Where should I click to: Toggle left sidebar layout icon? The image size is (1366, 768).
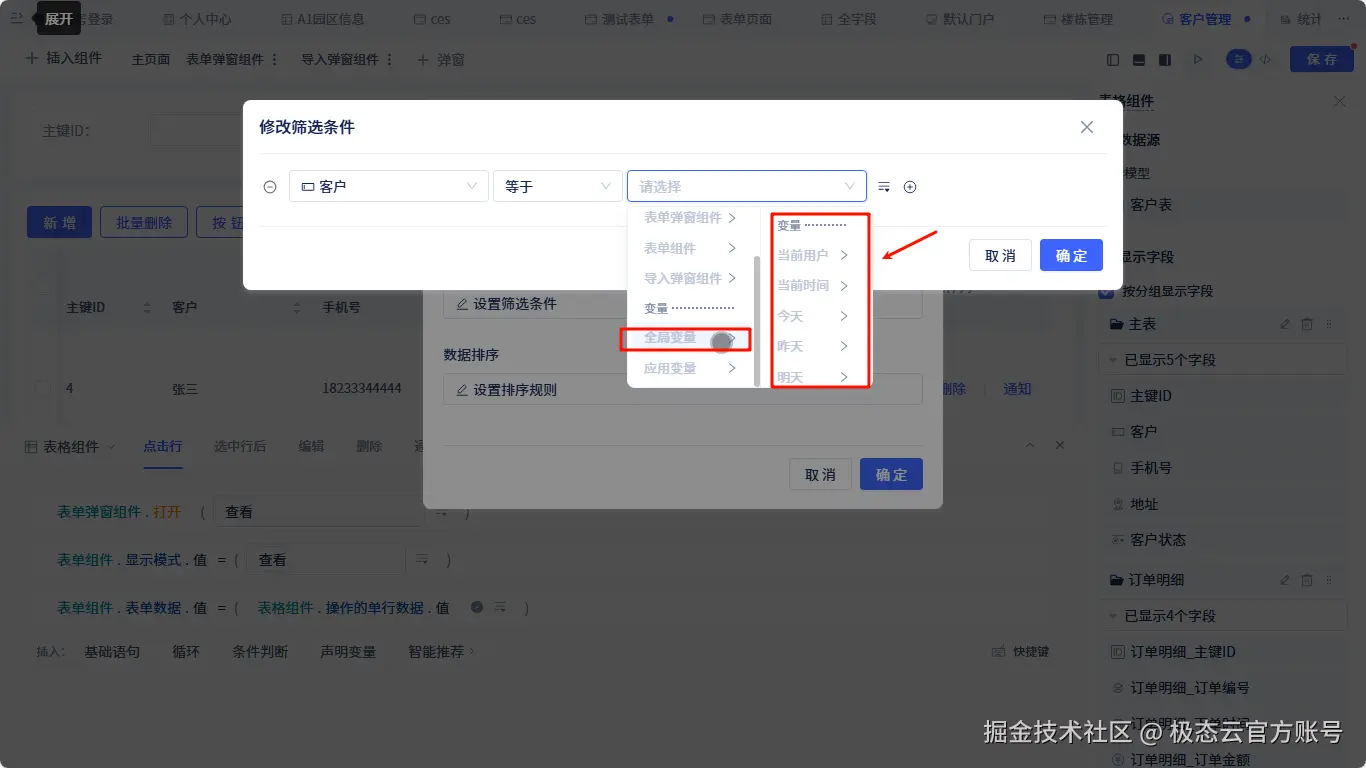(1113, 60)
